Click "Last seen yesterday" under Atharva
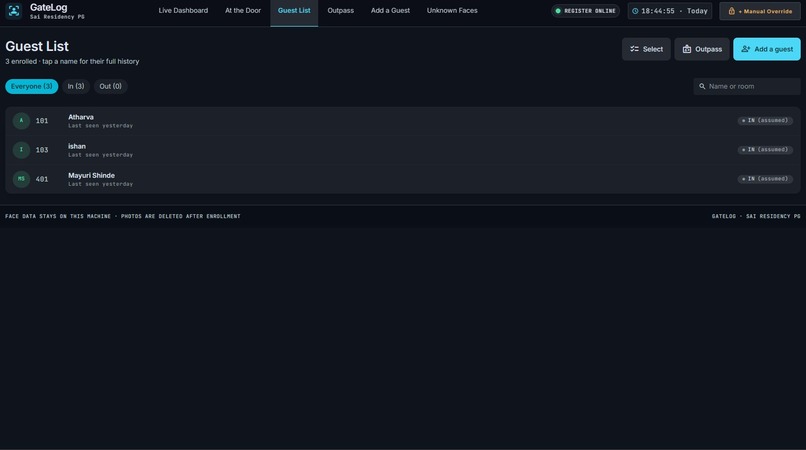 pyautogui.click(x=101, y=125)
